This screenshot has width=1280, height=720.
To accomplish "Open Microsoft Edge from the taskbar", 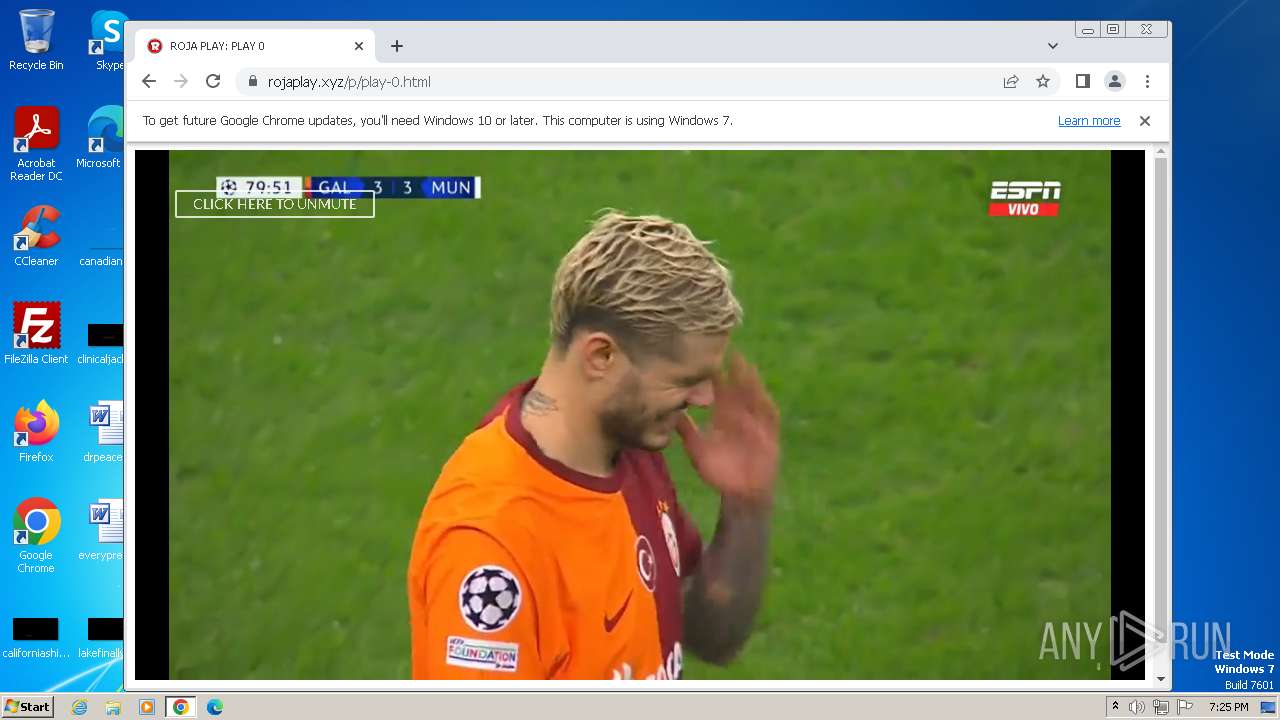I will click(214, 707).
